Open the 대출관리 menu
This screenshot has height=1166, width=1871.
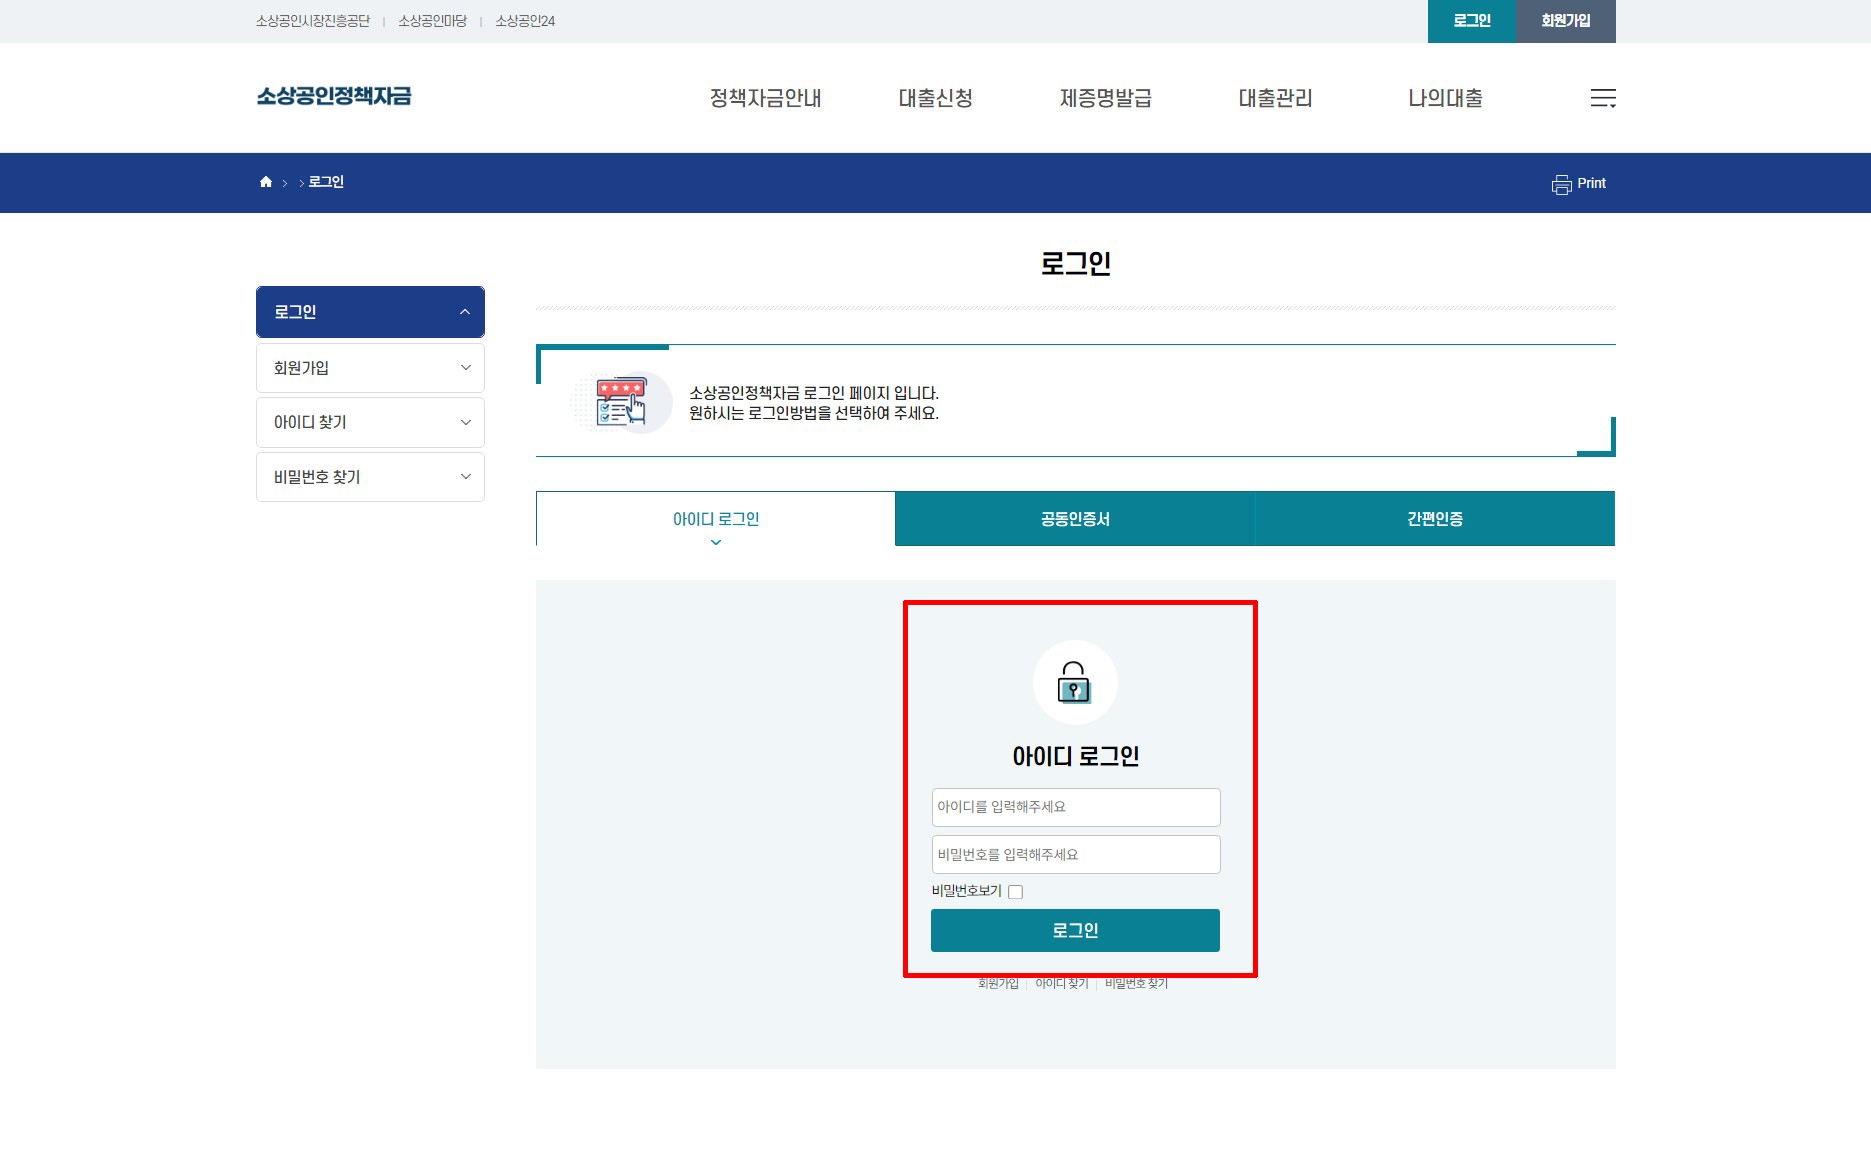coord(1275,98)
